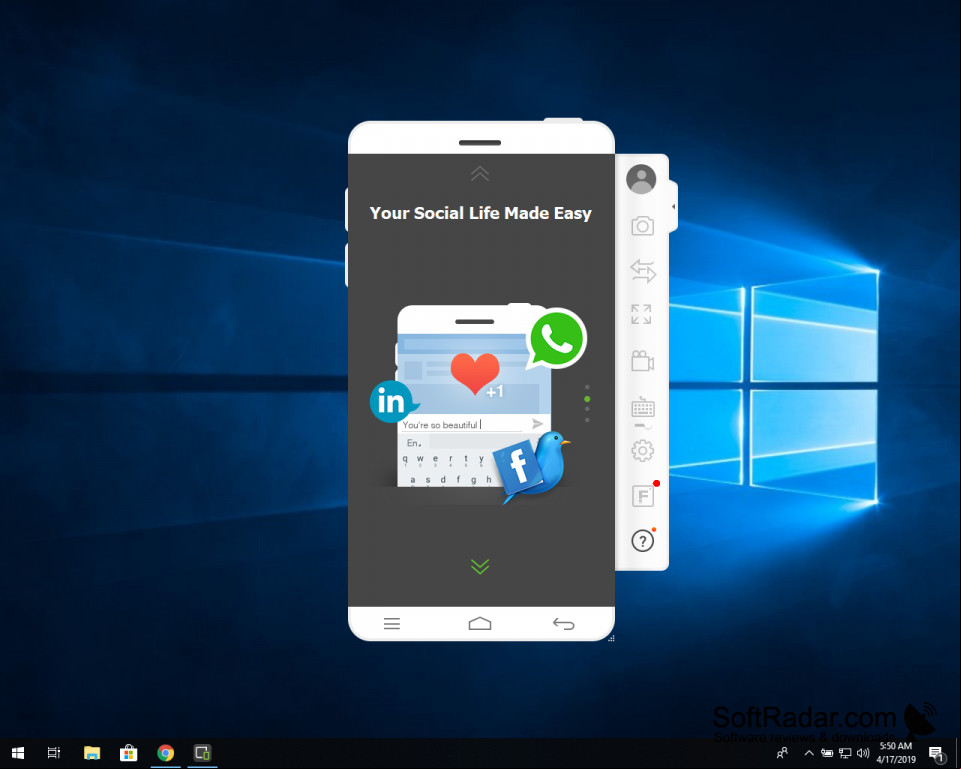Click the battery power icon in the tray
Image resolution: width=961 pixels, height=769 pixels.
click(827, 753)
